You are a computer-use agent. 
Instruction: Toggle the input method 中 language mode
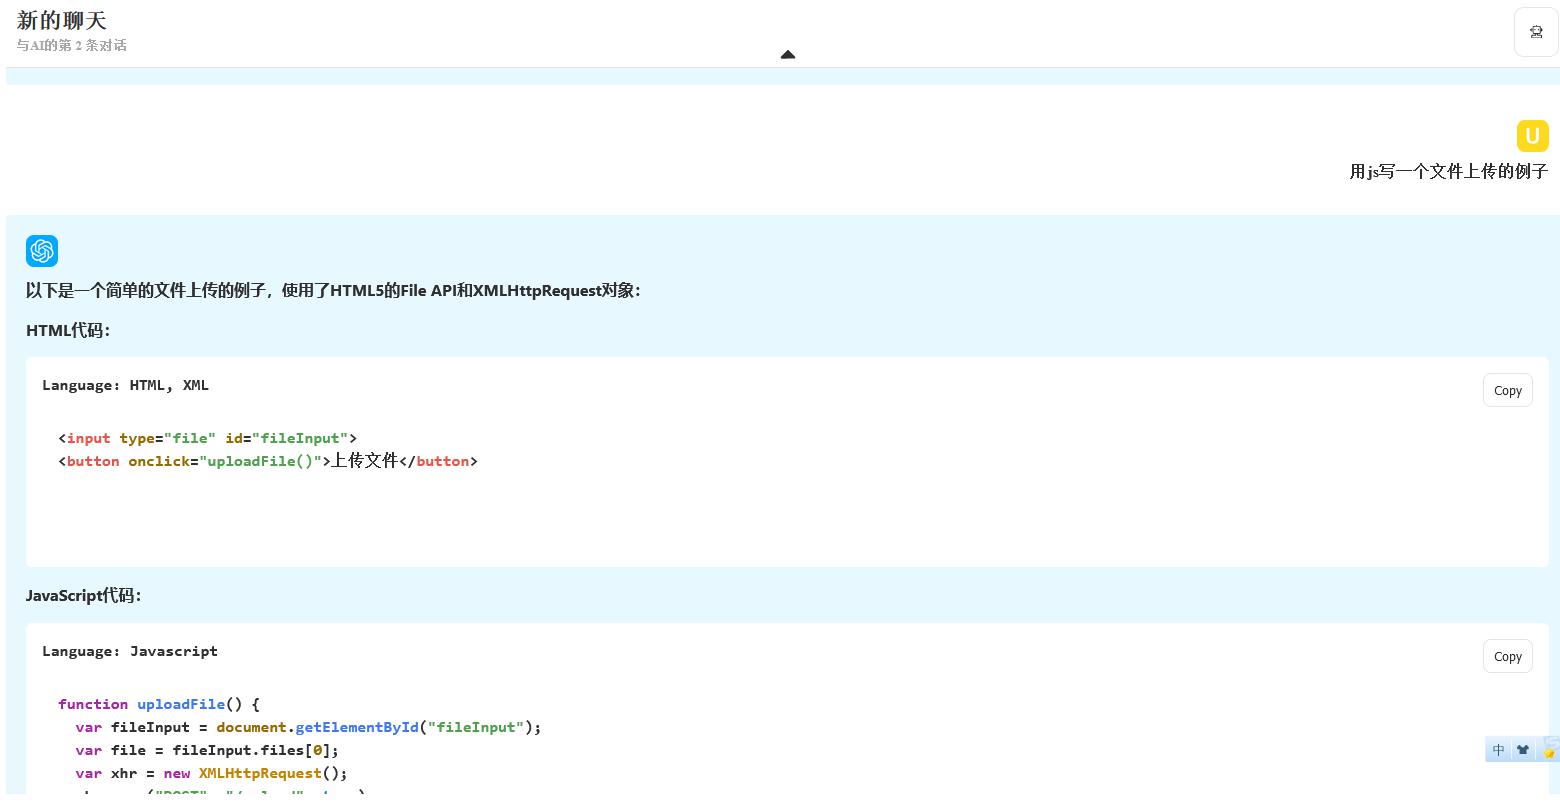(1498, 749)
